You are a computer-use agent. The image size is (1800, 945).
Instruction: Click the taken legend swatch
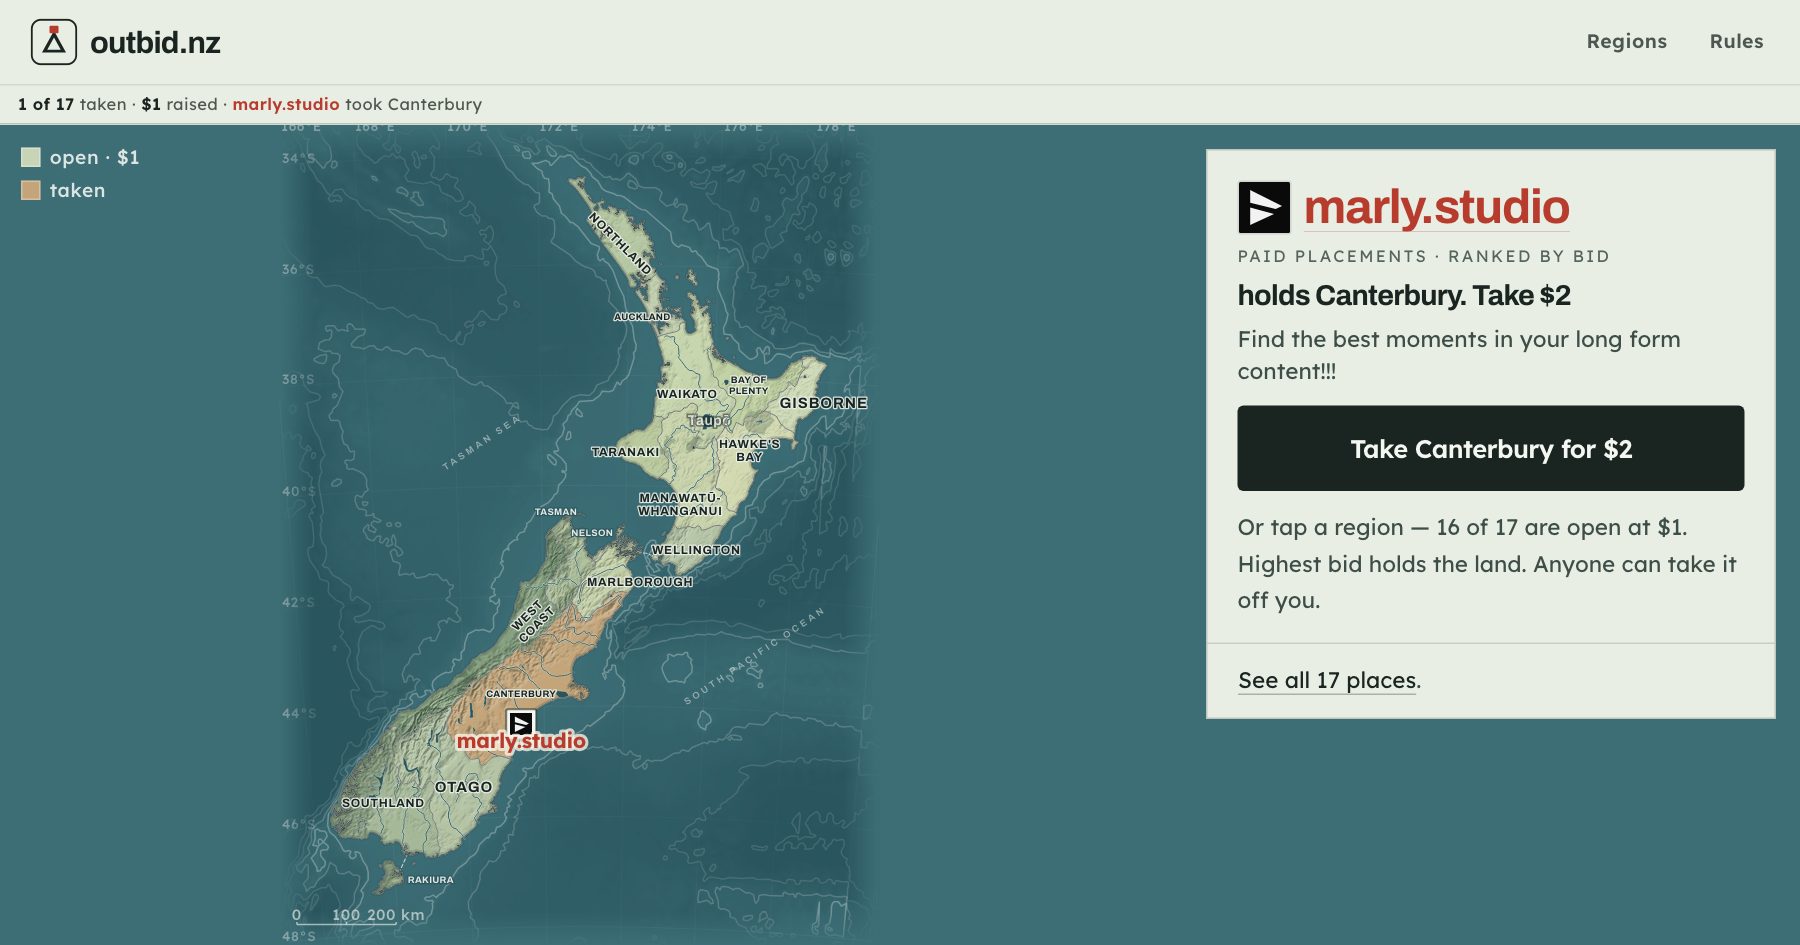coord(31,190)
